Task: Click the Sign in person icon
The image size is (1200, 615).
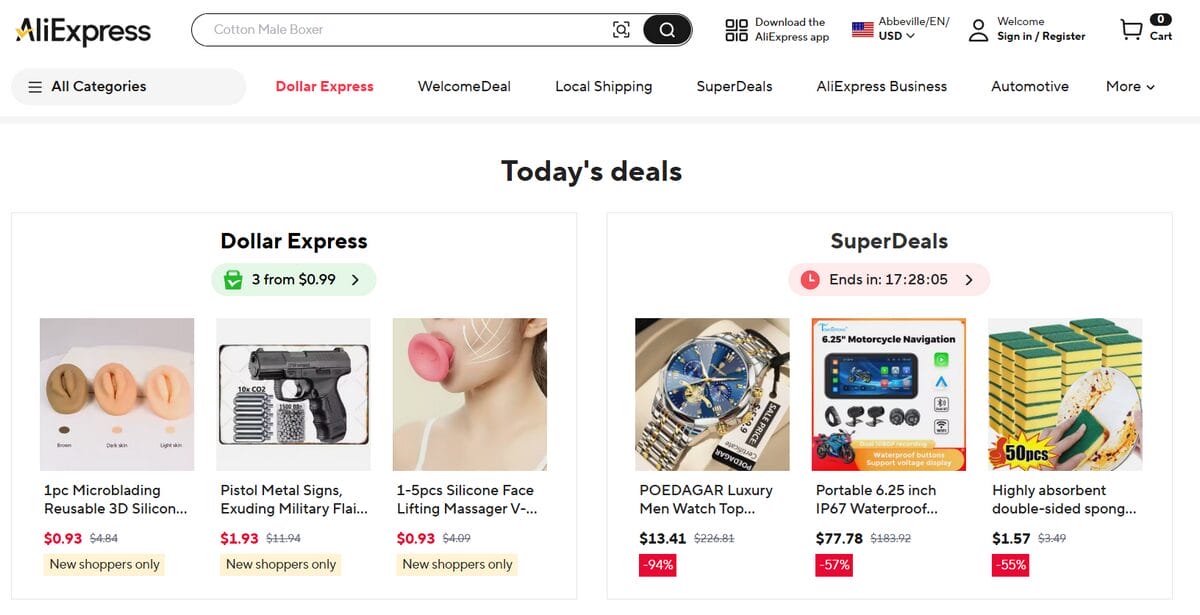Action: point(976,31)
